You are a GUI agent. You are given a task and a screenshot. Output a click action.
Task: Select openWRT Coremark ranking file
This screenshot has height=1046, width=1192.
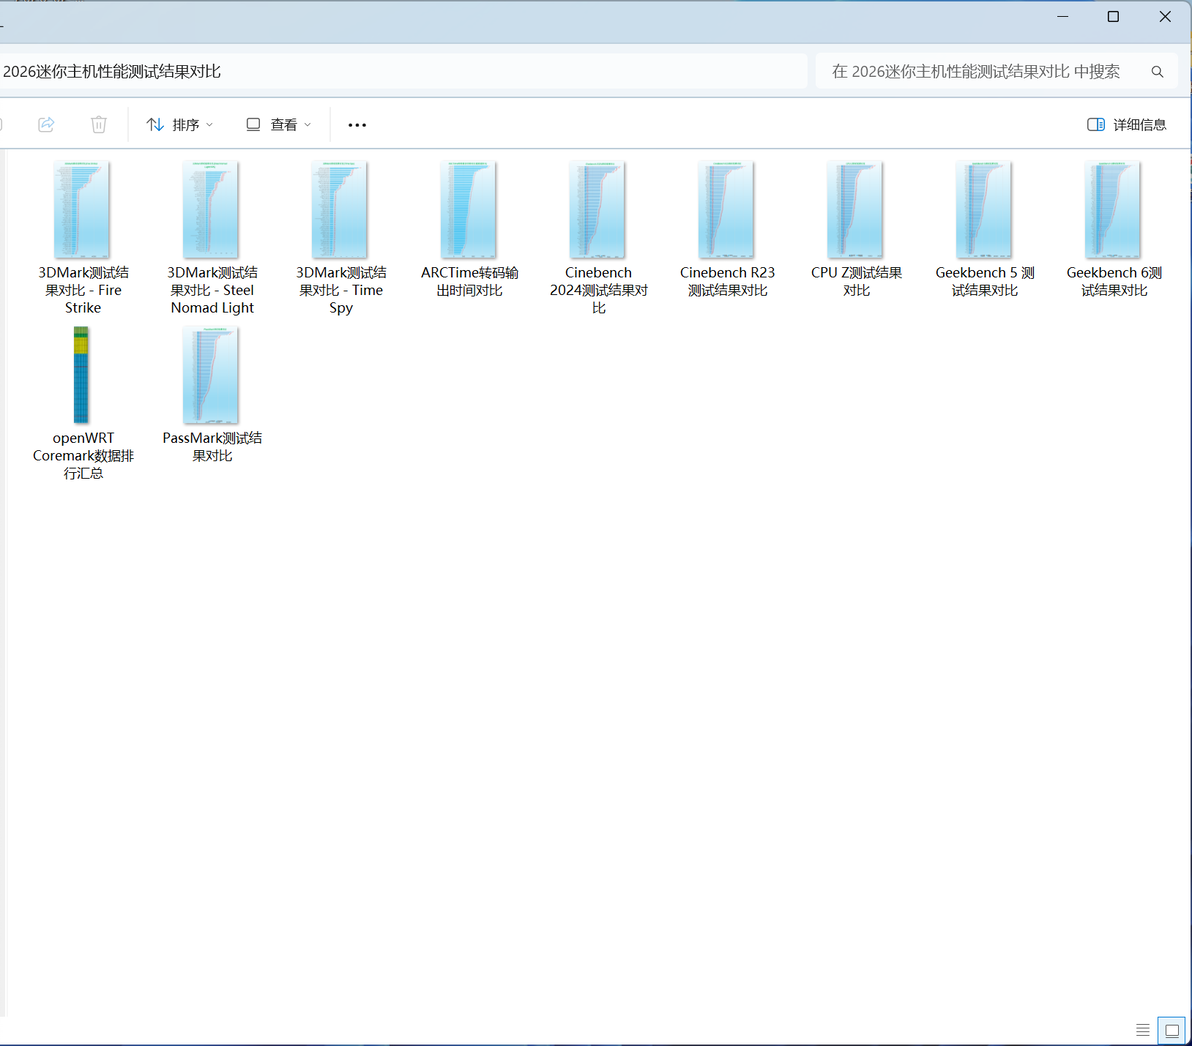[x=83, y=404]
